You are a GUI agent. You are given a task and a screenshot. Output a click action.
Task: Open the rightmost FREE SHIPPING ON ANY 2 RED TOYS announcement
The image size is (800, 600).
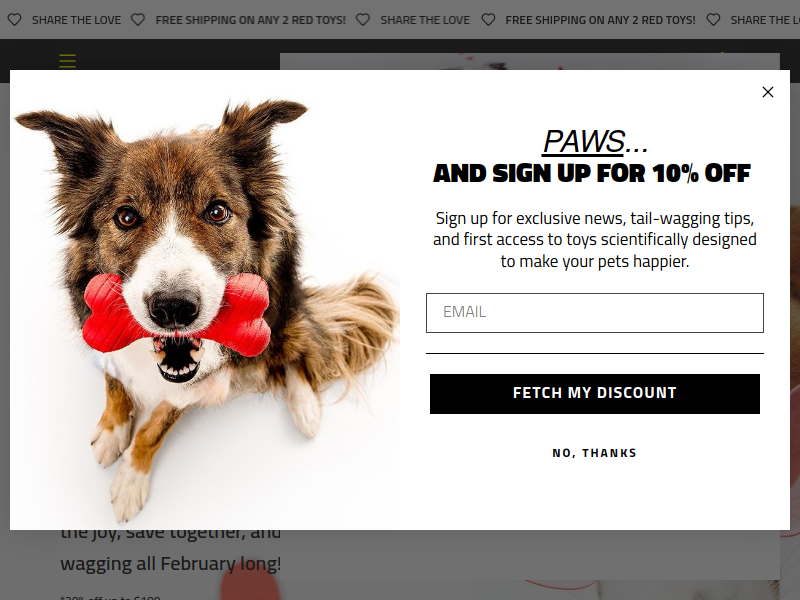pyautogui.click(x=601, y=20)
